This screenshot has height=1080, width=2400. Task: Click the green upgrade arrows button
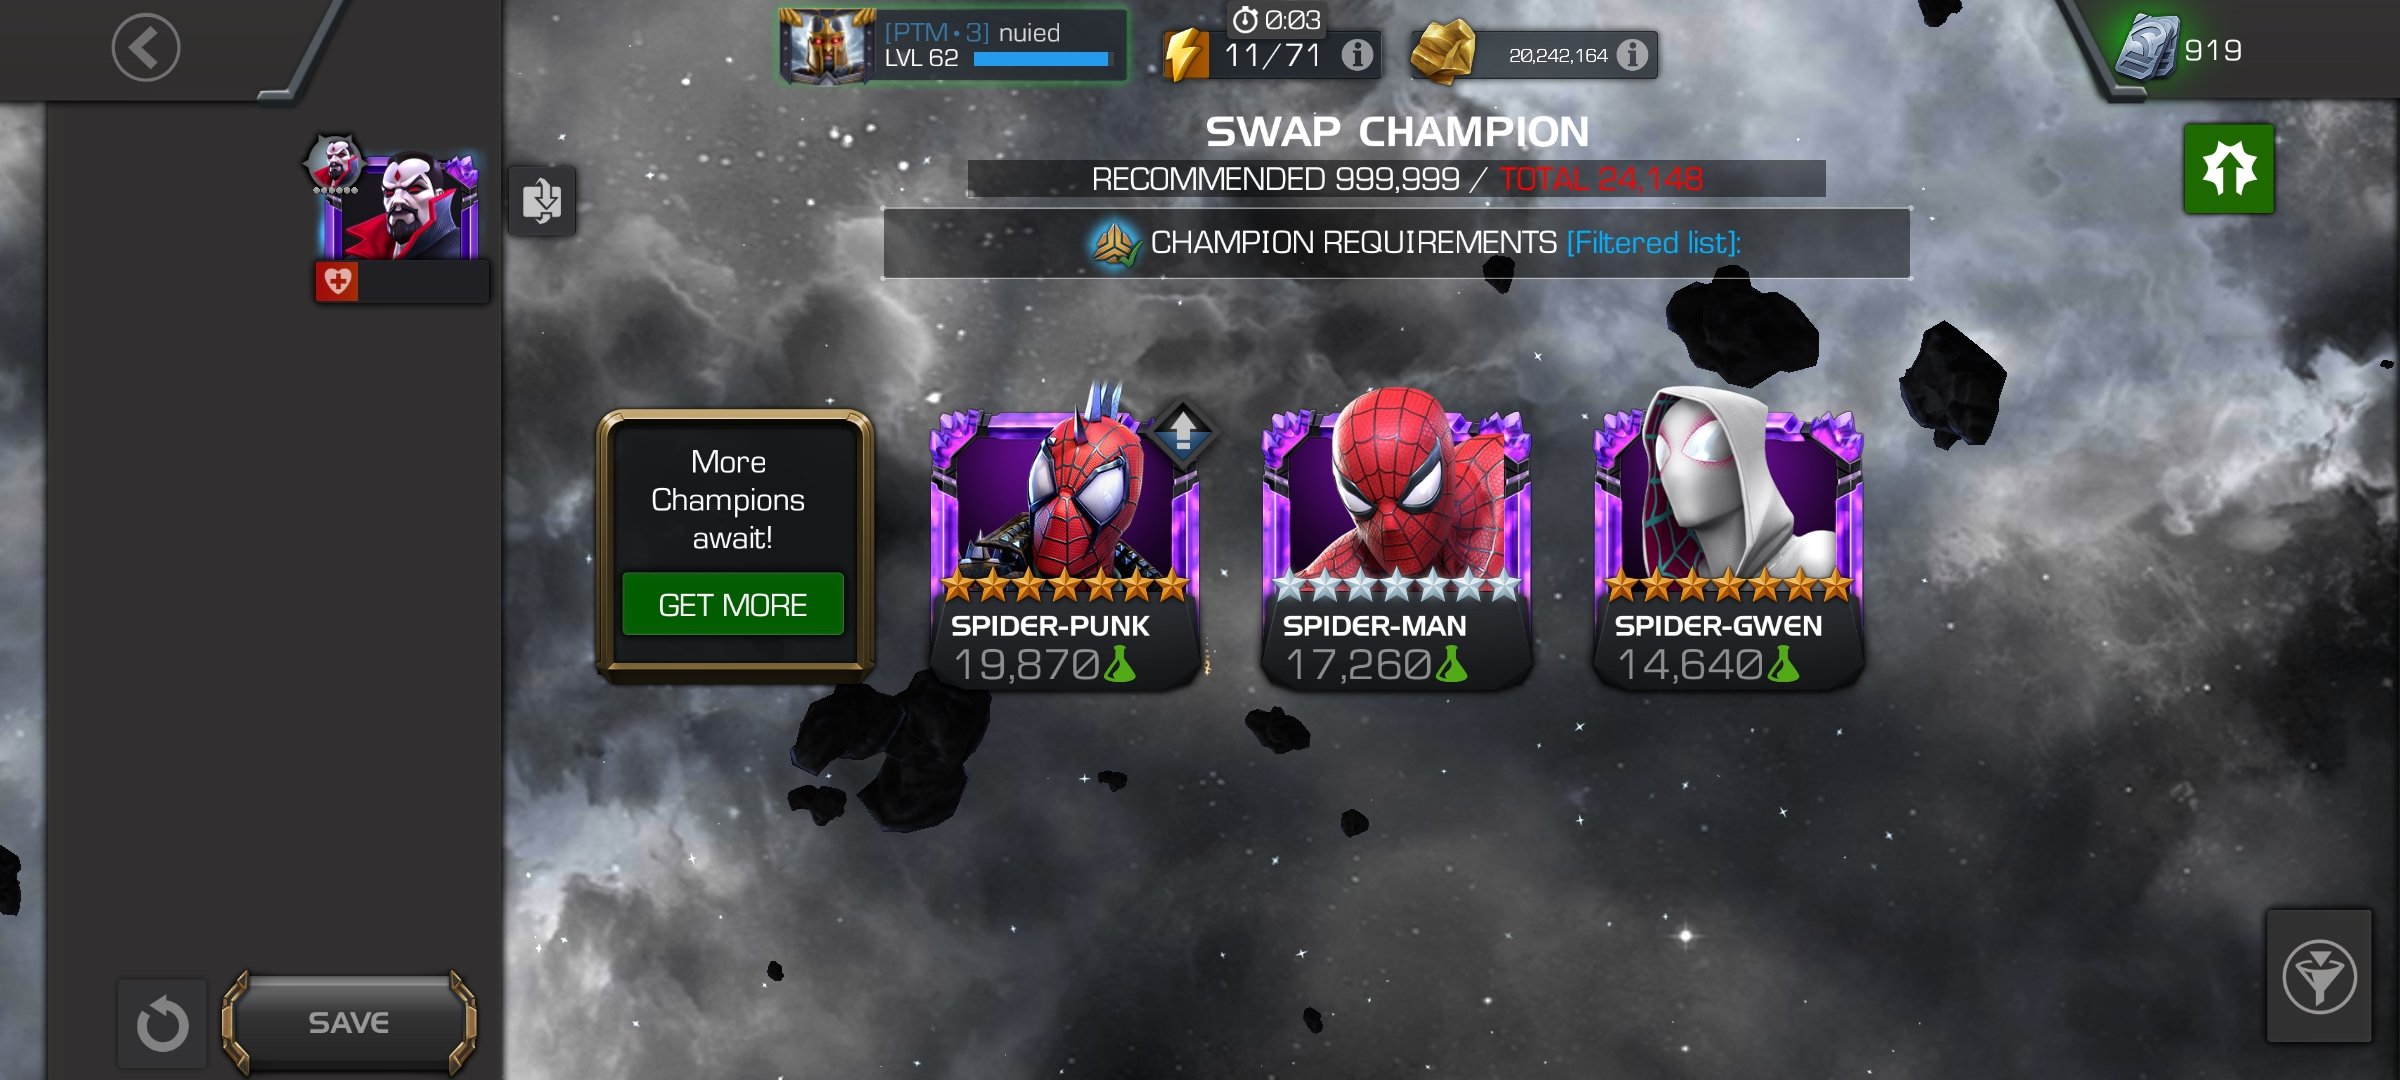2228,168
